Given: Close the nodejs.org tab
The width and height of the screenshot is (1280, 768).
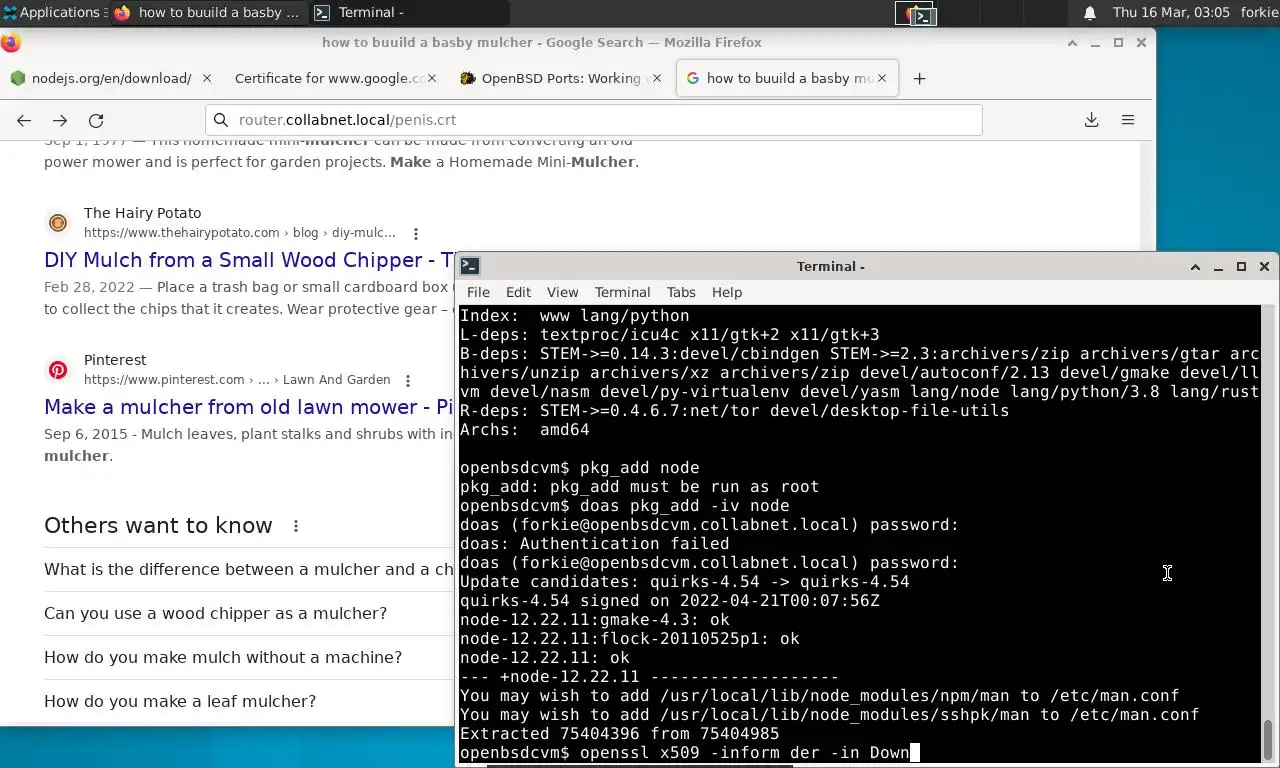Looking at the screenshot, I should [x=207, y=78].
